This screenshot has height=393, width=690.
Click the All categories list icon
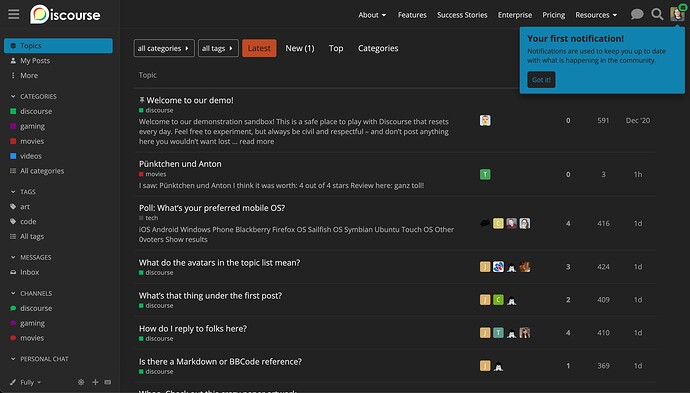[13, 171]
